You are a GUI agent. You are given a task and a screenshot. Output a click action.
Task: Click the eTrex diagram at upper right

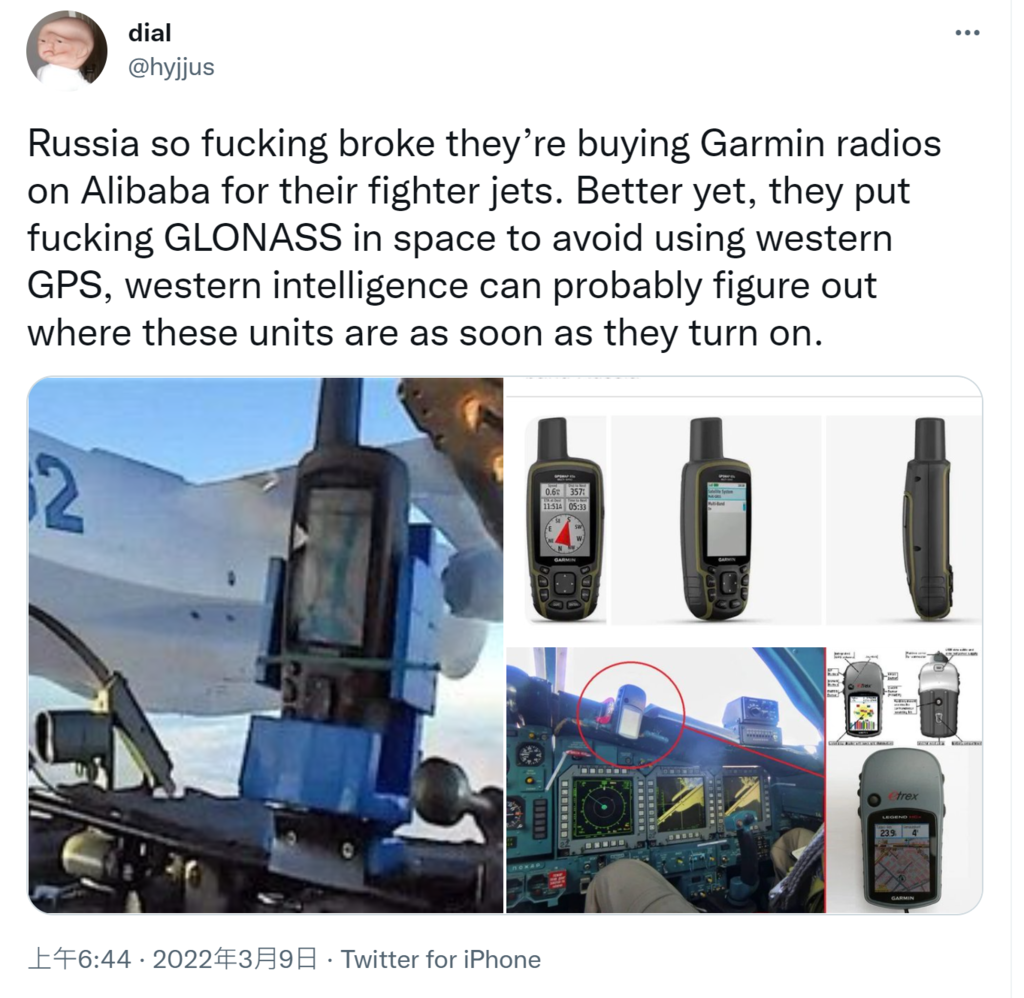[x=904, y=696]
